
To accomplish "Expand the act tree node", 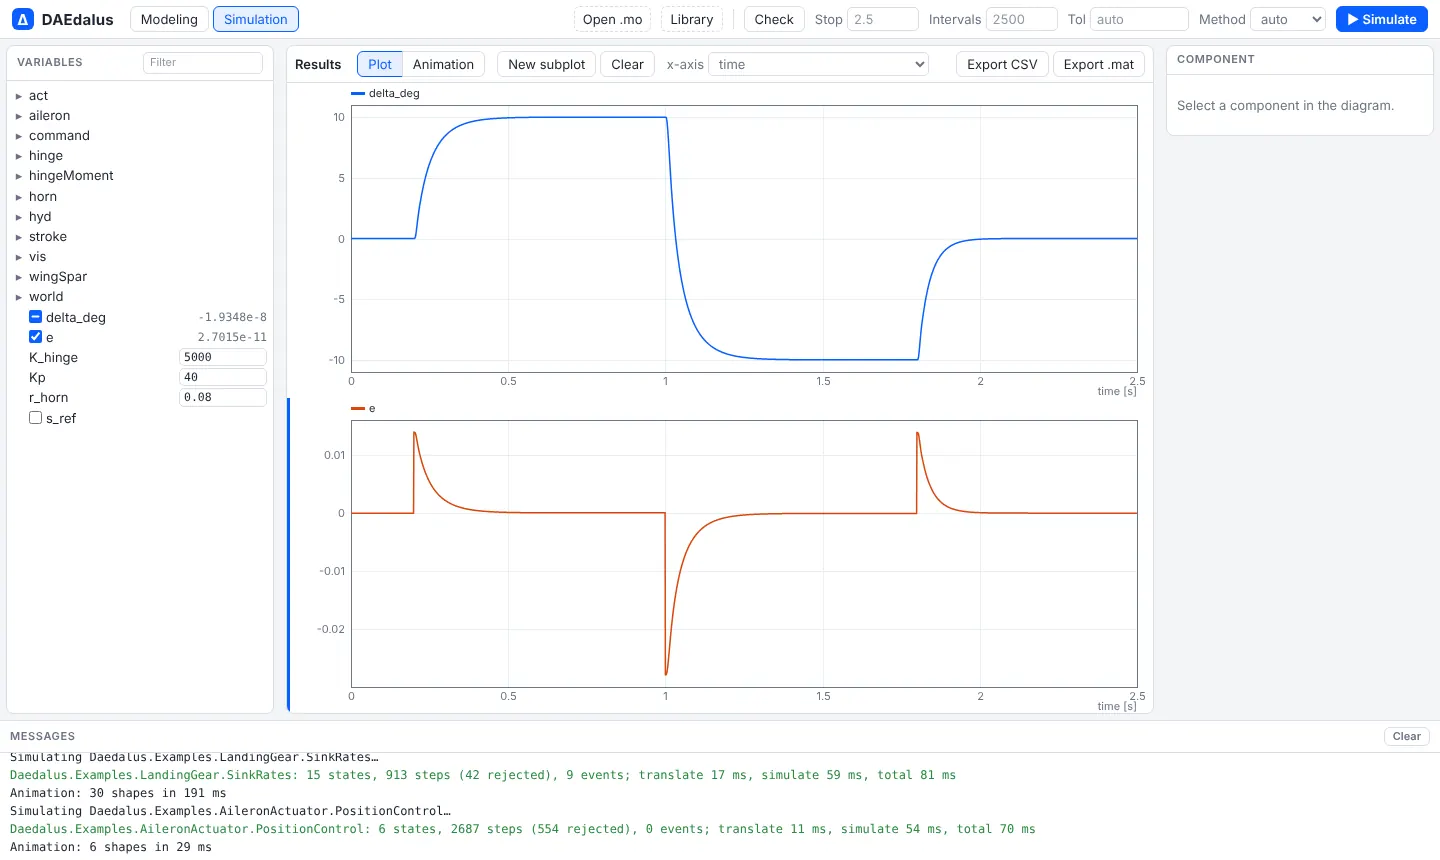I will pyautogui.click(x=19, y=96).
